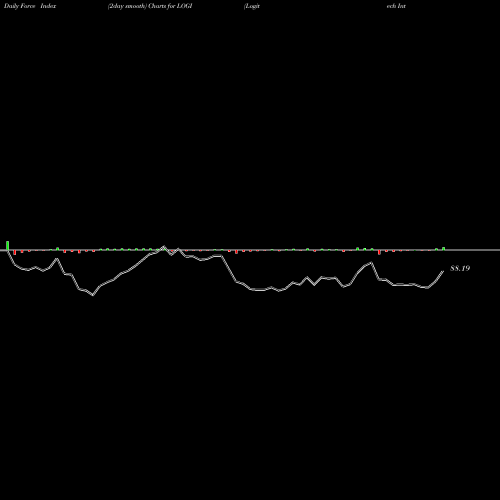500x500 pixels.
Task: Click the tall green bar at chart start
Action: tap(8, 245)
